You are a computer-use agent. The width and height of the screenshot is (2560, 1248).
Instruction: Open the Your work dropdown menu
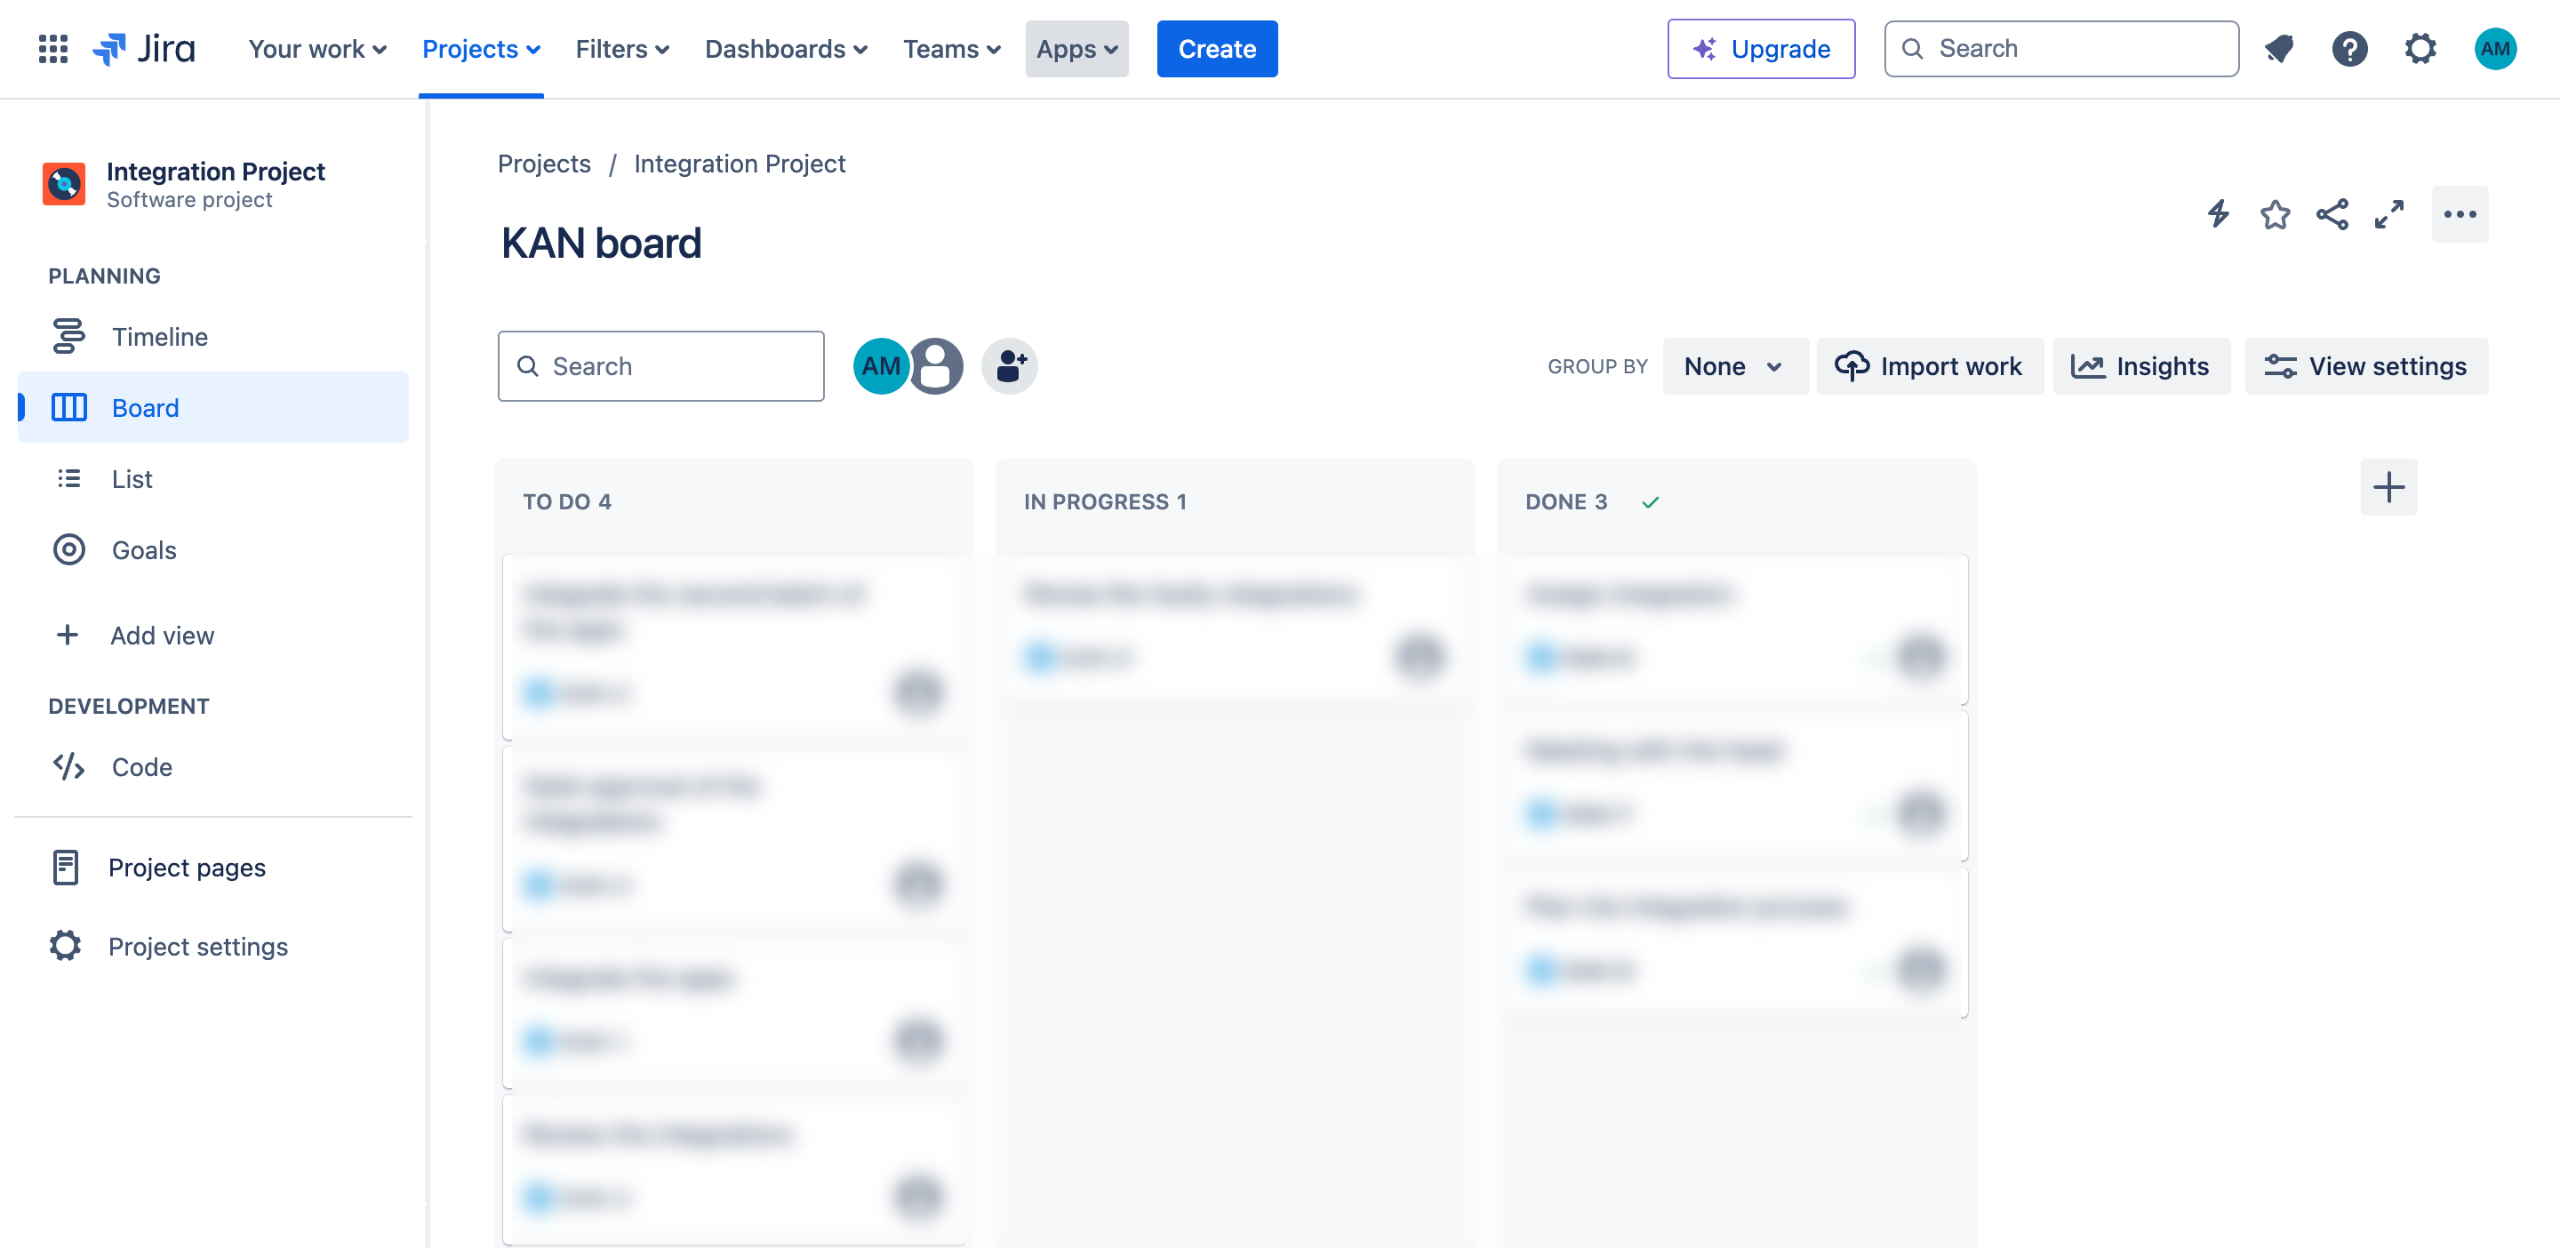click(317, 49)
